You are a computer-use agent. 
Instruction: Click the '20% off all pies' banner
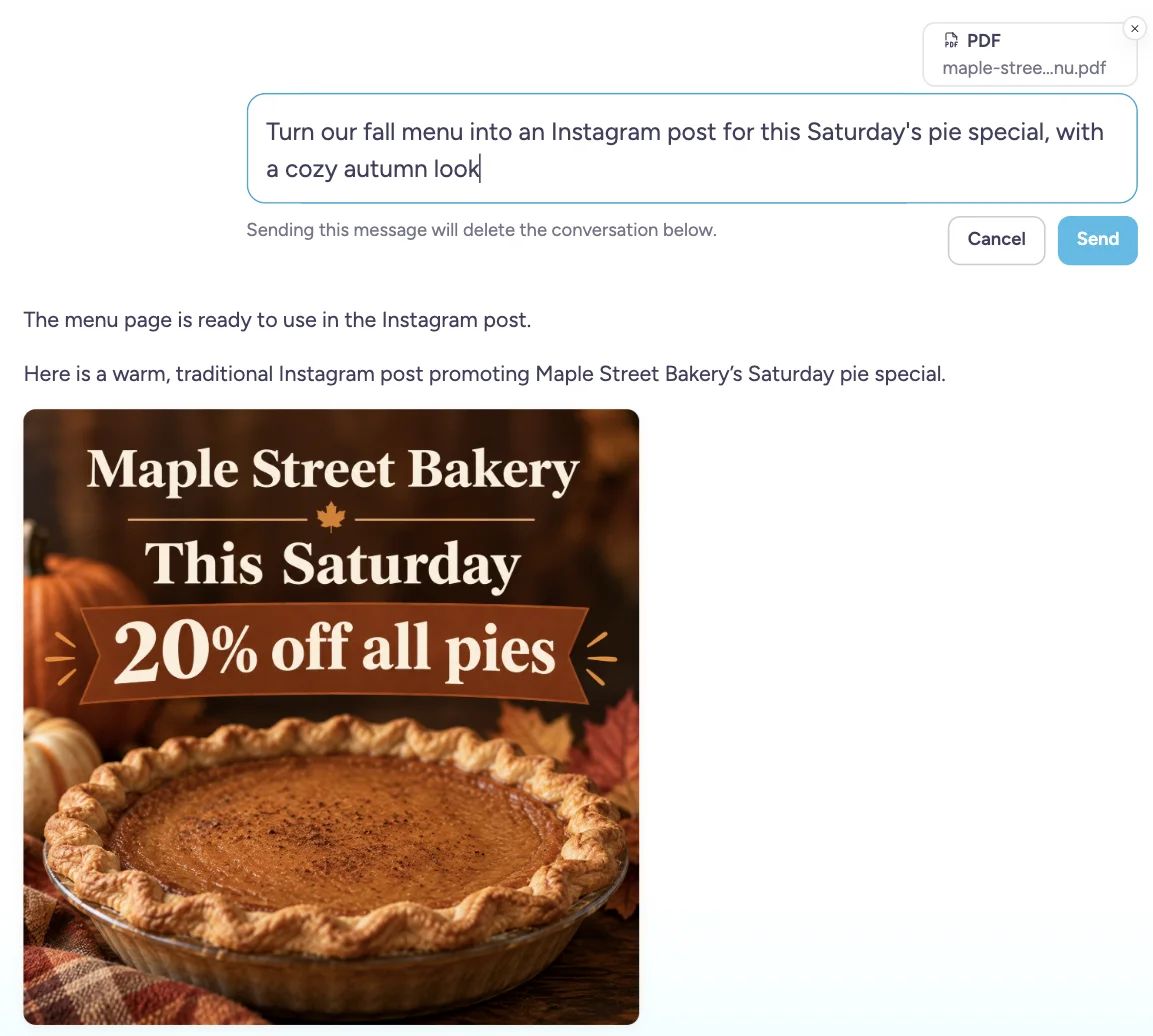(x=334, y=653)
